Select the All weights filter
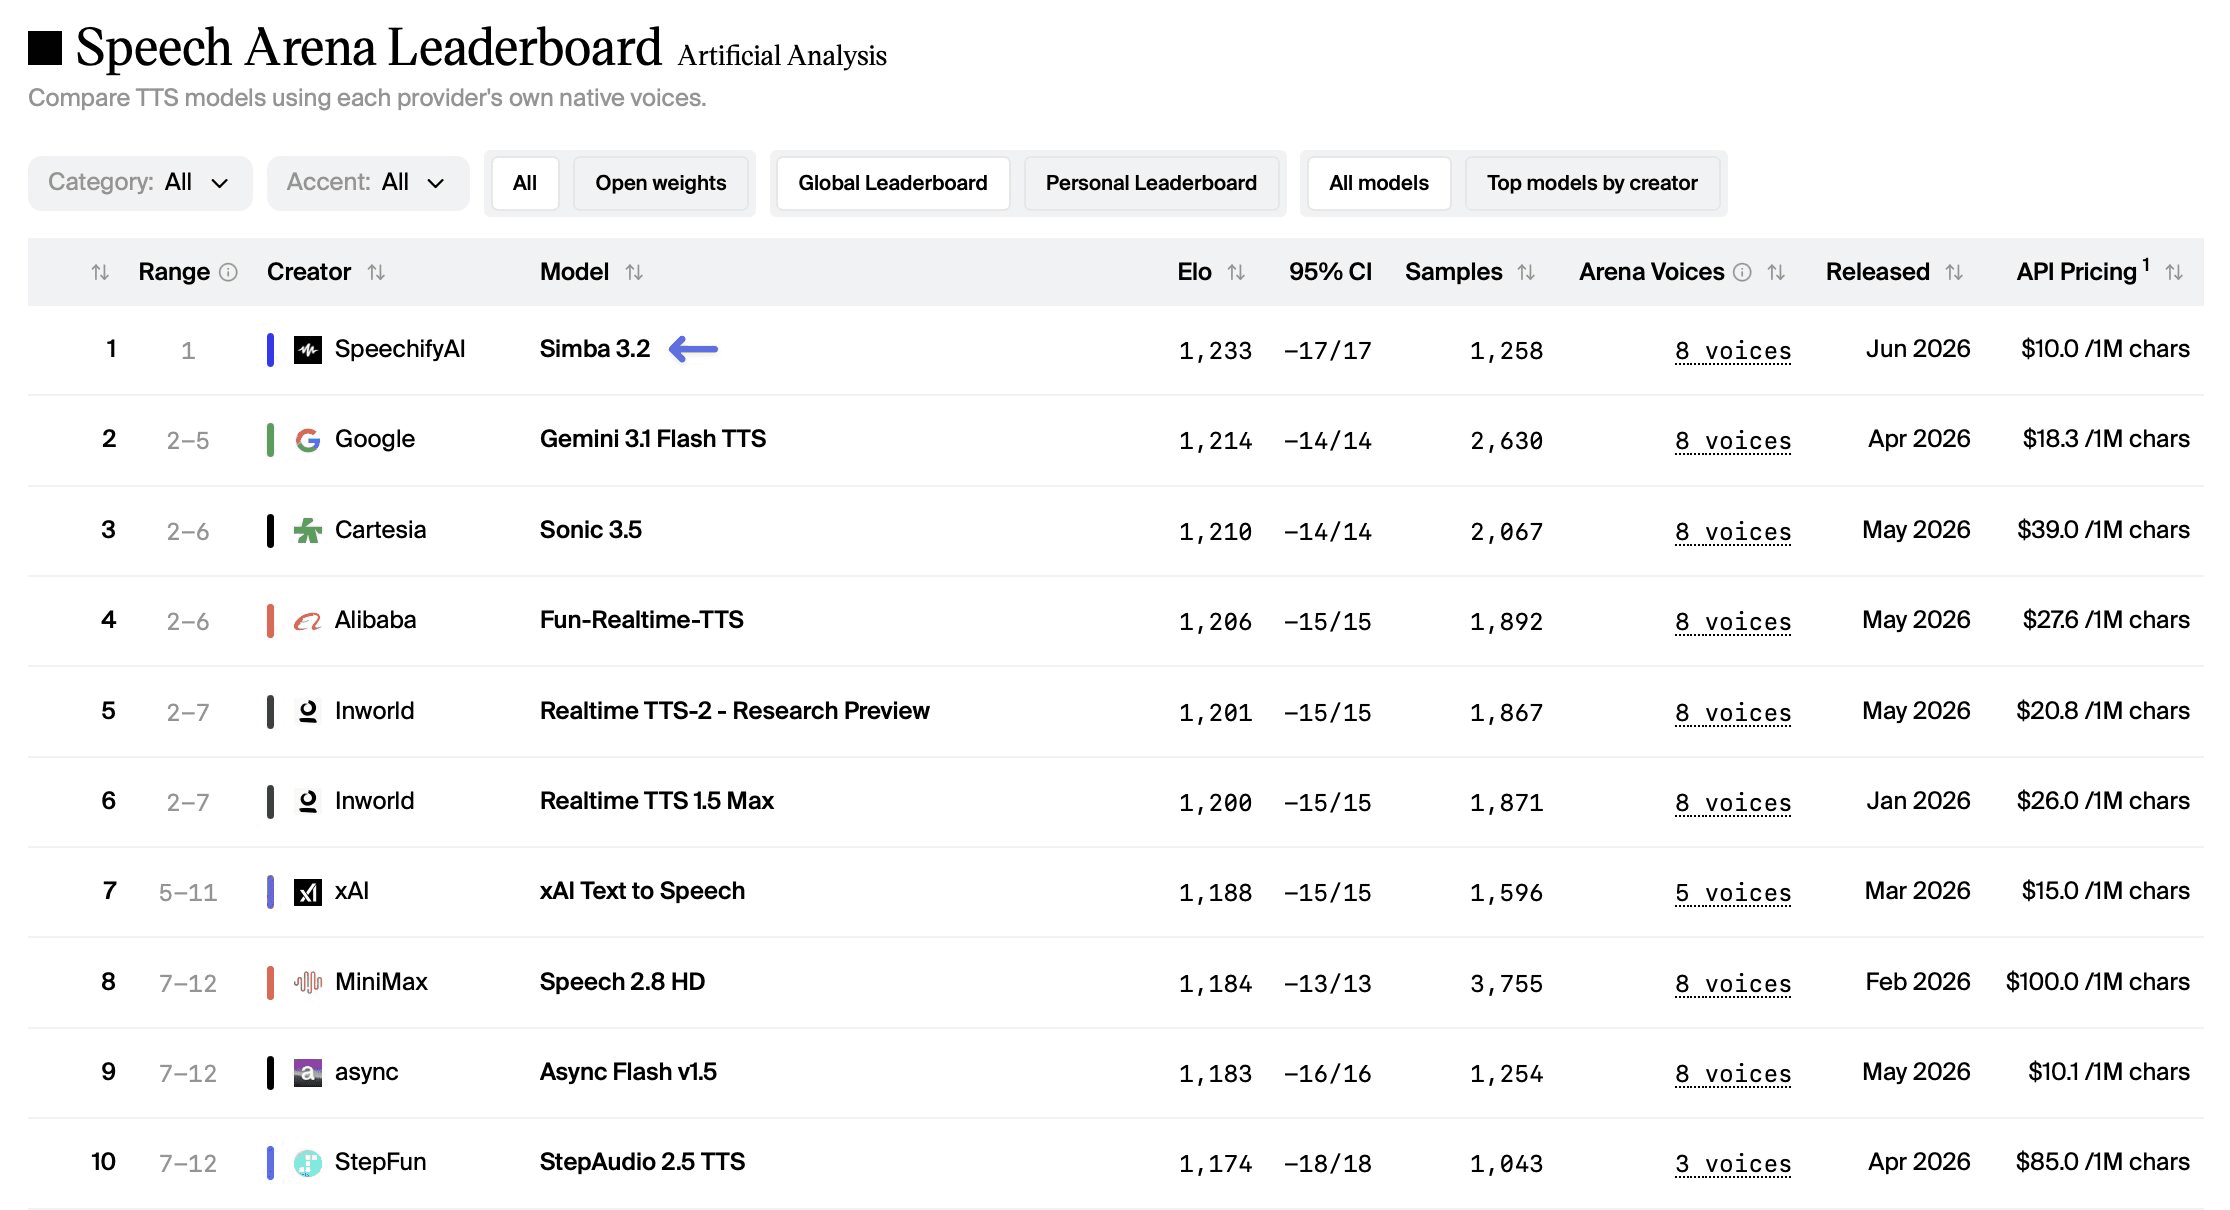This screenshot has height=1210, width=2230. pos(525,183)
